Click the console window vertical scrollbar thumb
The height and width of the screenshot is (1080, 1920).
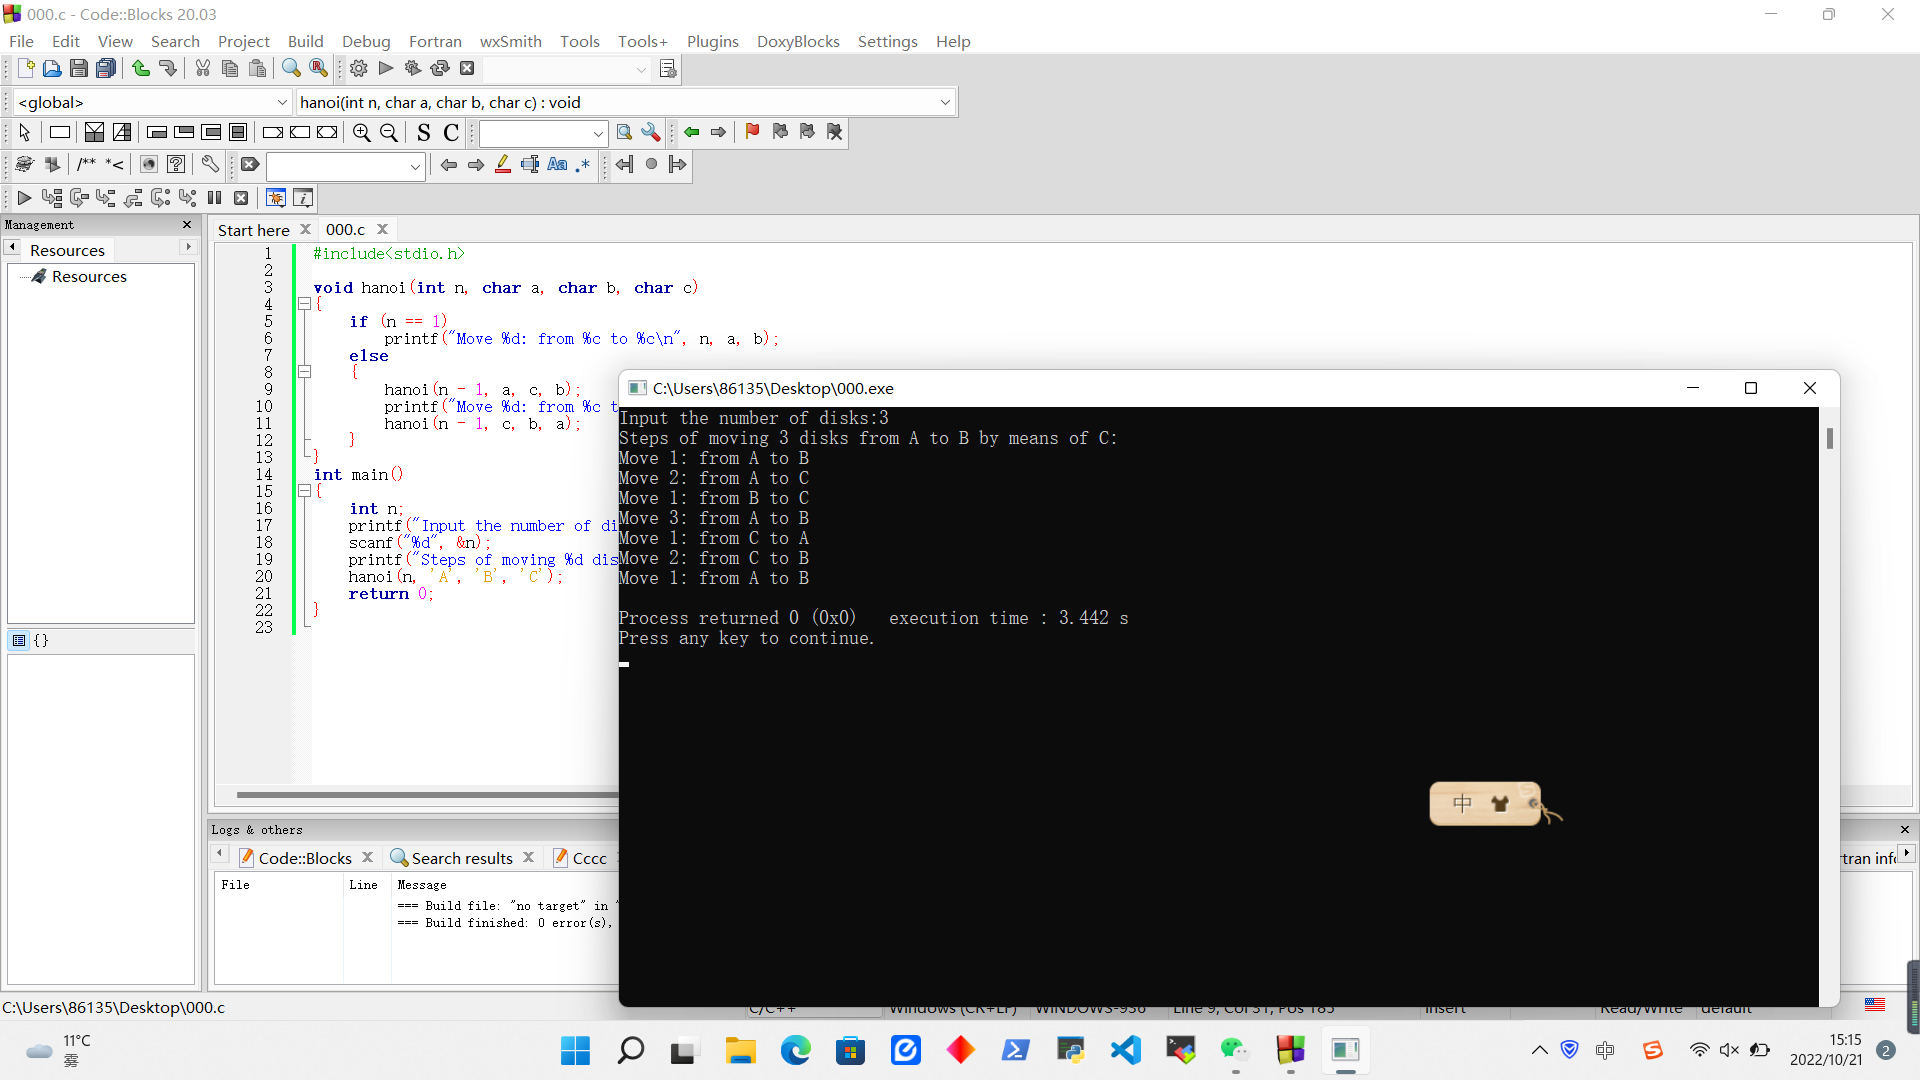tap(1829, 438)
